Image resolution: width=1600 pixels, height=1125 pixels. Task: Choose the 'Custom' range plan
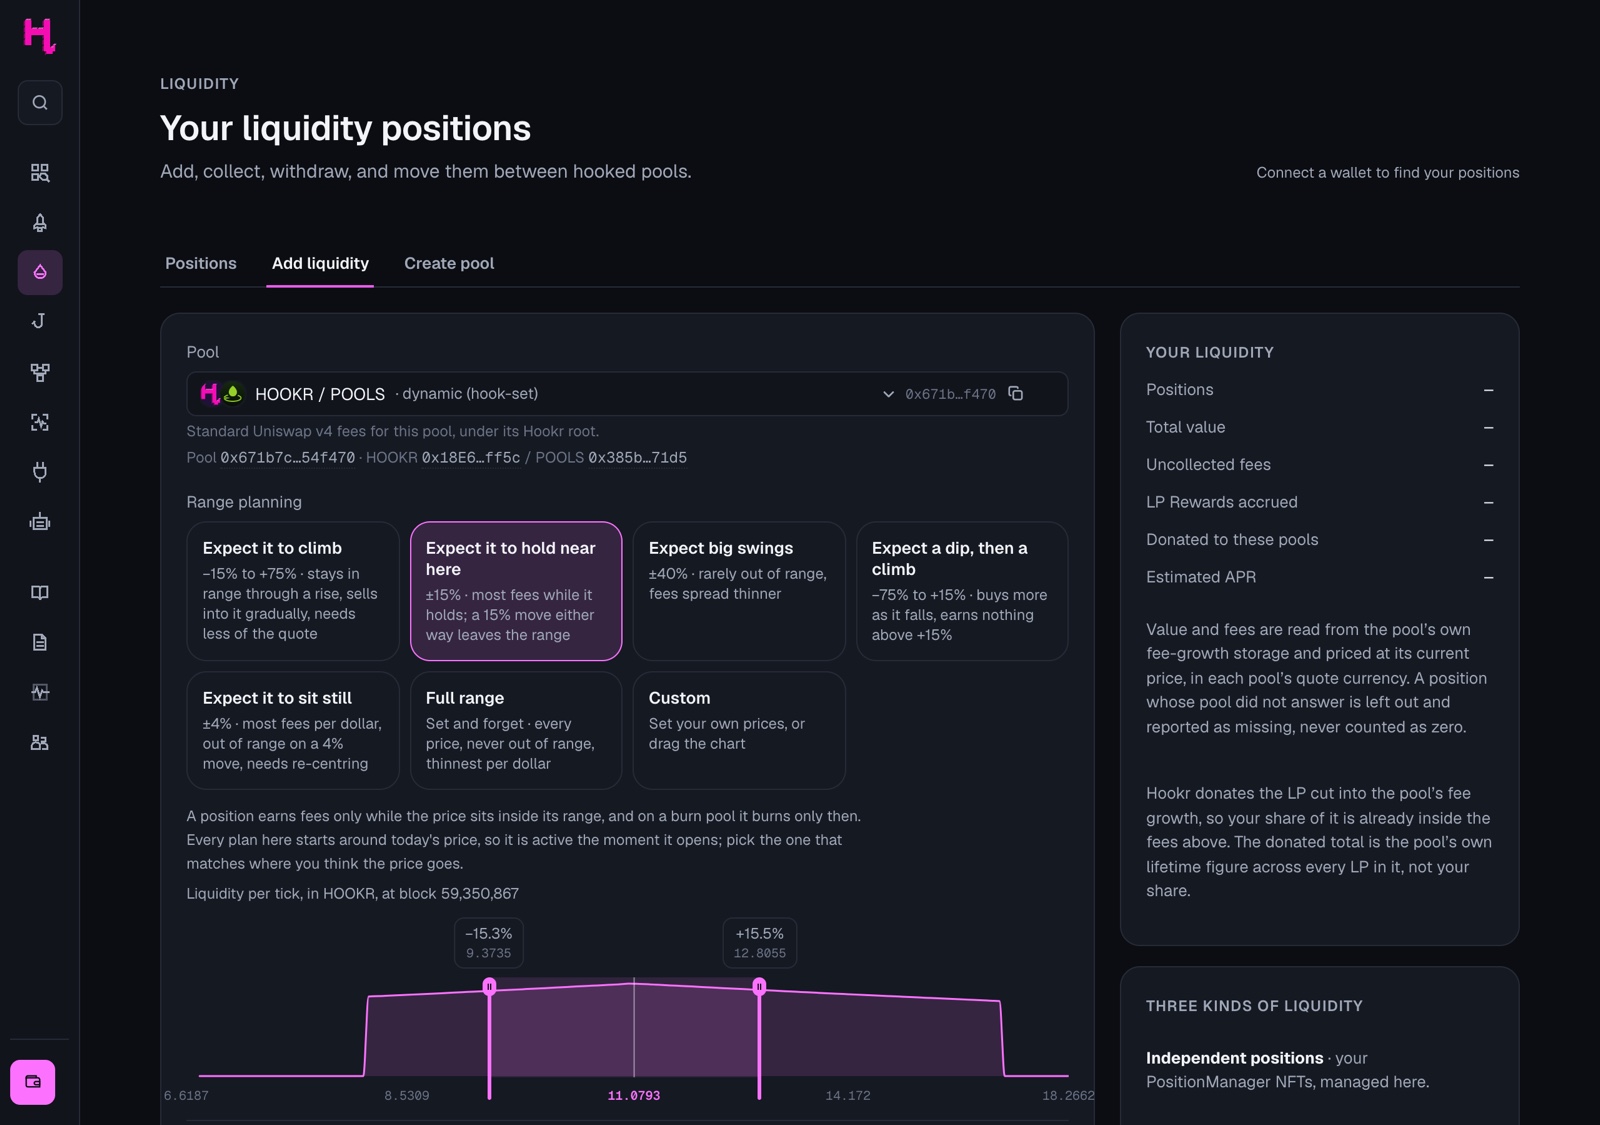(739, 730)
